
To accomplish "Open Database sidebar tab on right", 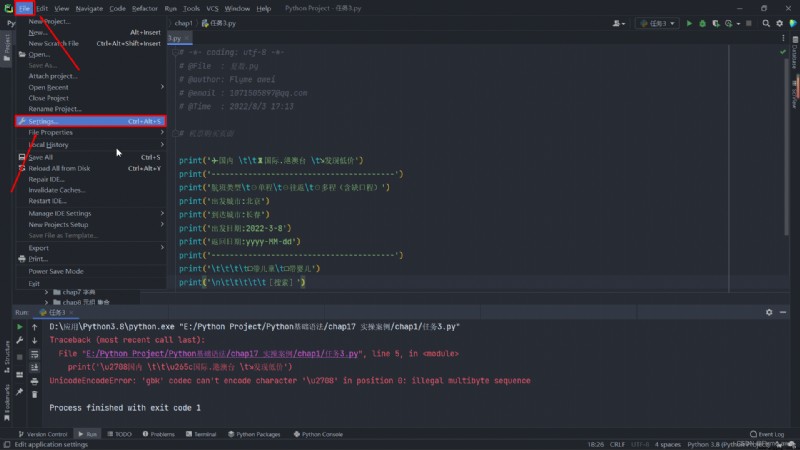I will pyautogui.click(x=795, y=53).
